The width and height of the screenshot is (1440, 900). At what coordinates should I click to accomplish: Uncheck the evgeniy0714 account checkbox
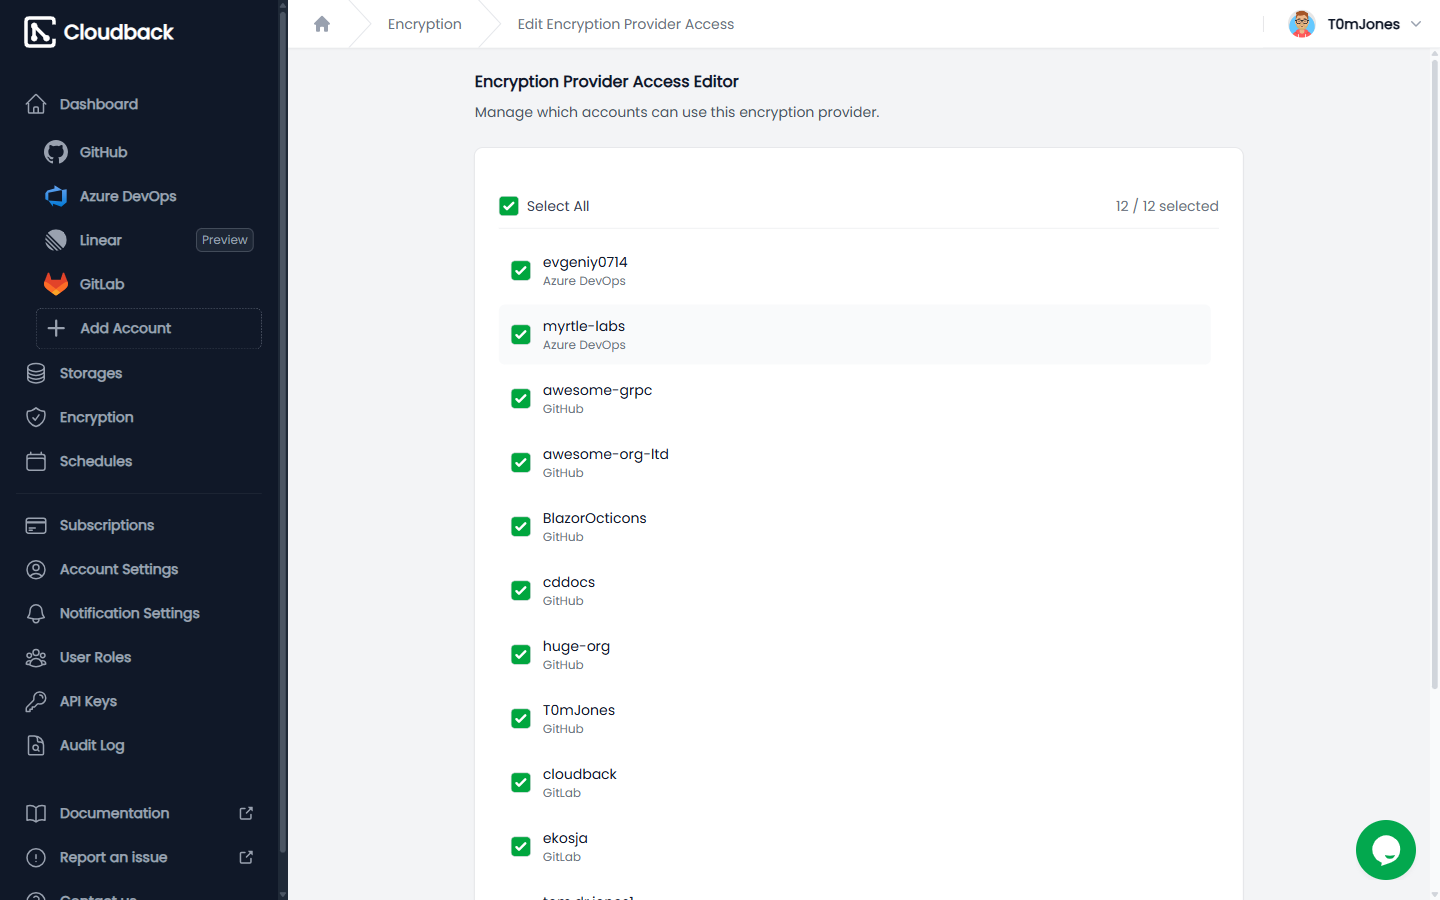521,270
